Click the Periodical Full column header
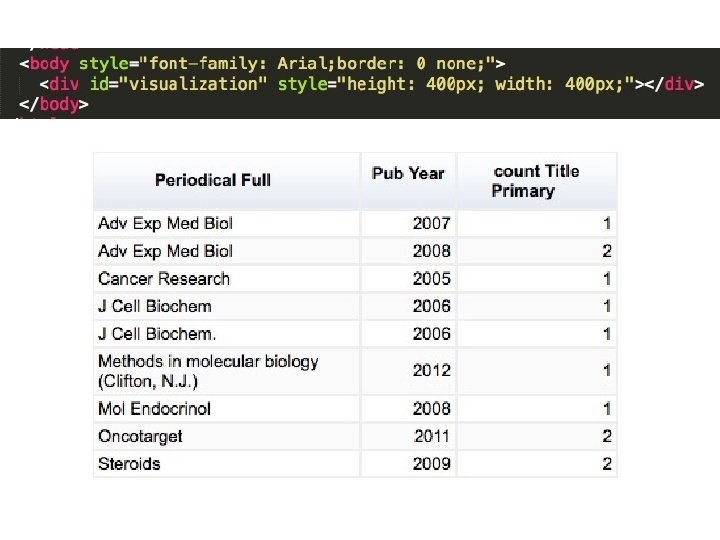Viewport: 720px width, 540px height. click(213, 180)
